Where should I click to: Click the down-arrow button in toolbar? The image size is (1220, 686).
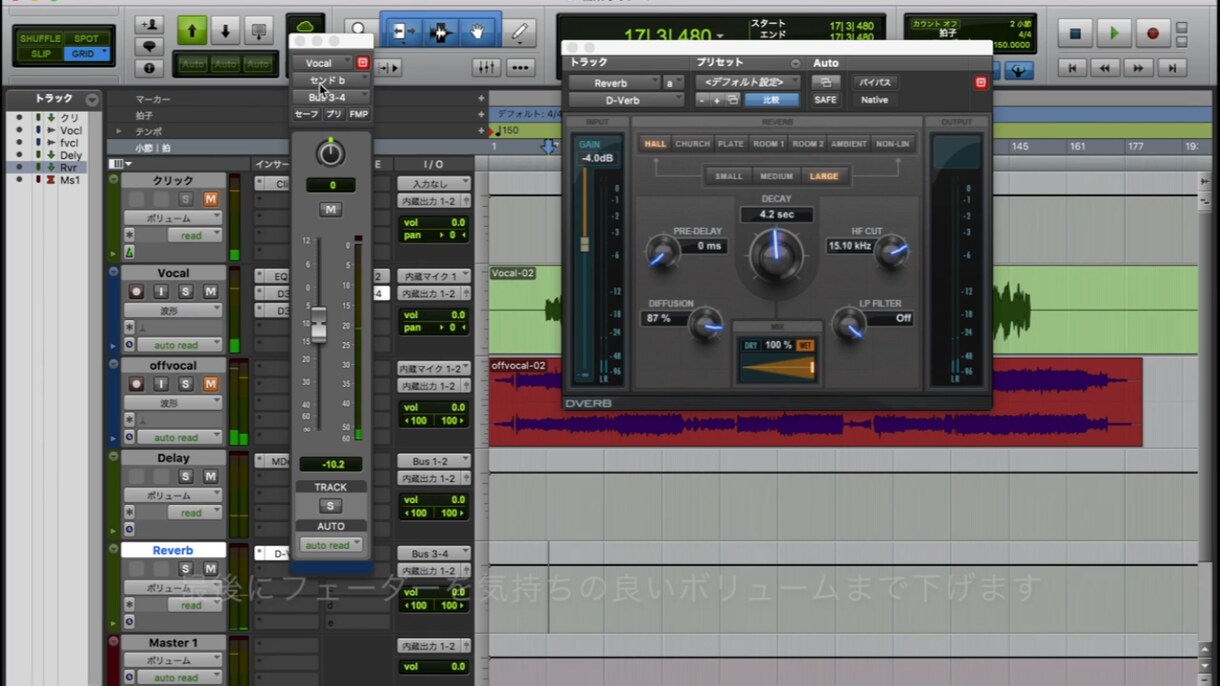coord(225,32)
